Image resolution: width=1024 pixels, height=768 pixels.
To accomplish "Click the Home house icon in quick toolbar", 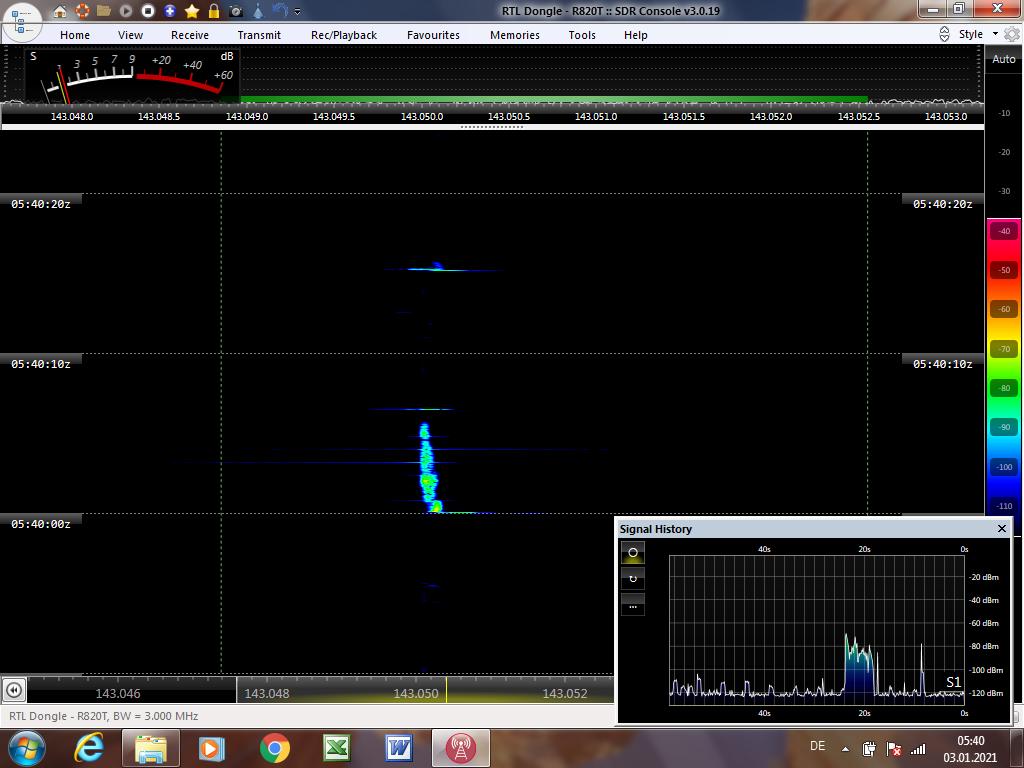I will 60,10.
